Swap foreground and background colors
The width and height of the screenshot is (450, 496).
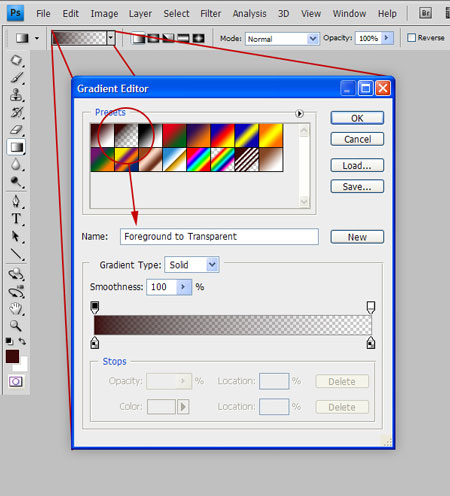click(22, 341)
